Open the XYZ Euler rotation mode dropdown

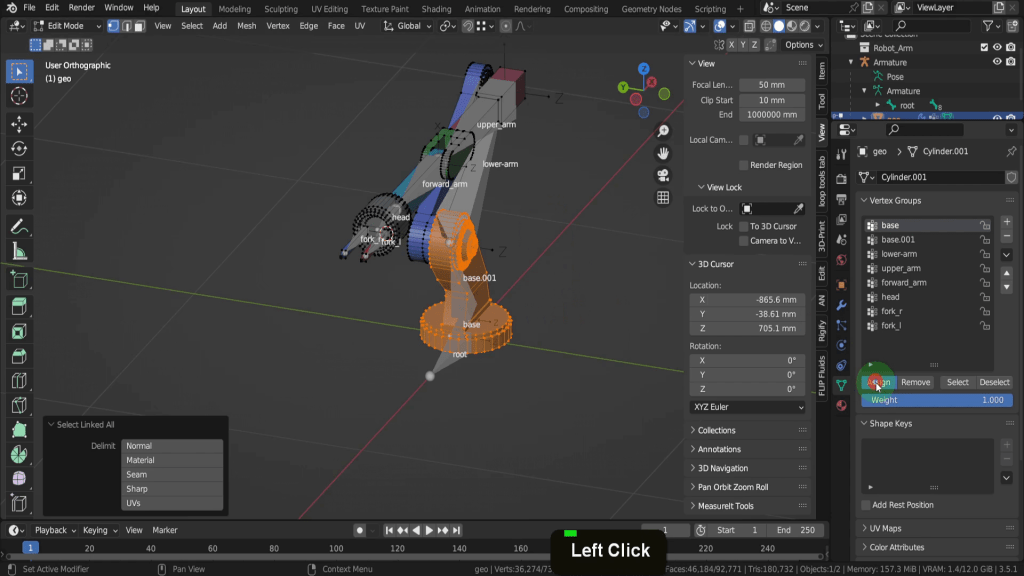747,407
